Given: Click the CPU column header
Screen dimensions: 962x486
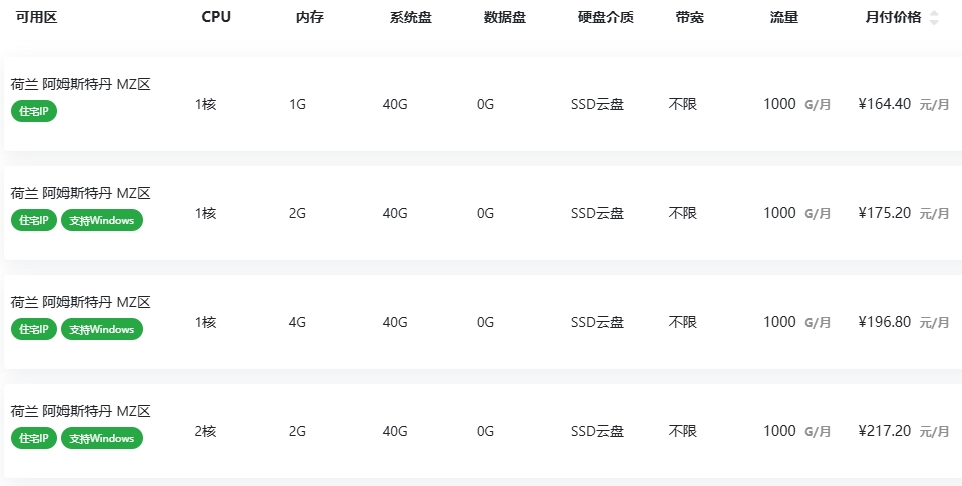Looking at the screenshot, I should coord(216,17).
